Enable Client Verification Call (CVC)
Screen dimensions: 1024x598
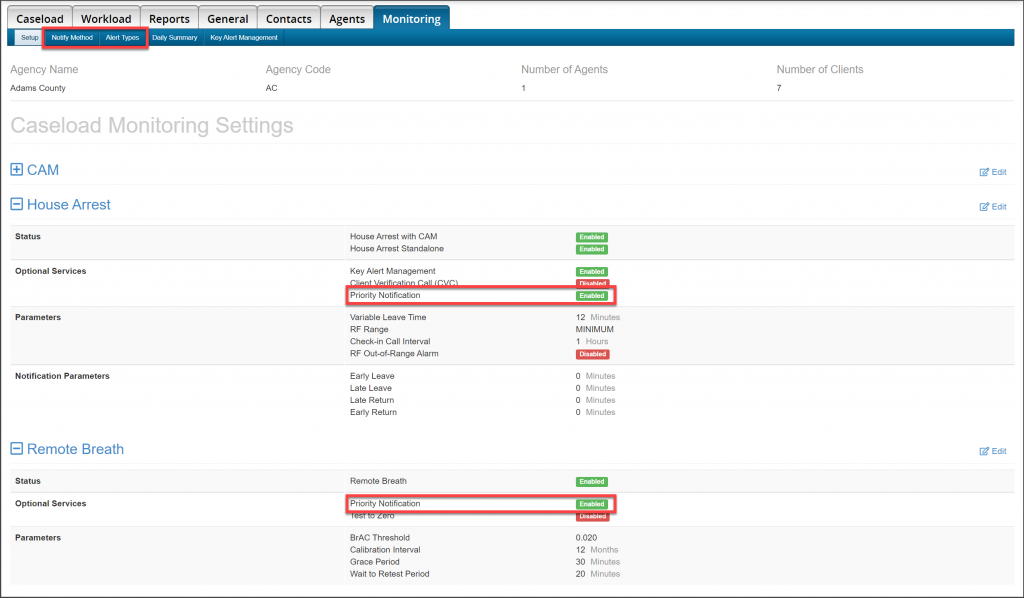point(592,284)
